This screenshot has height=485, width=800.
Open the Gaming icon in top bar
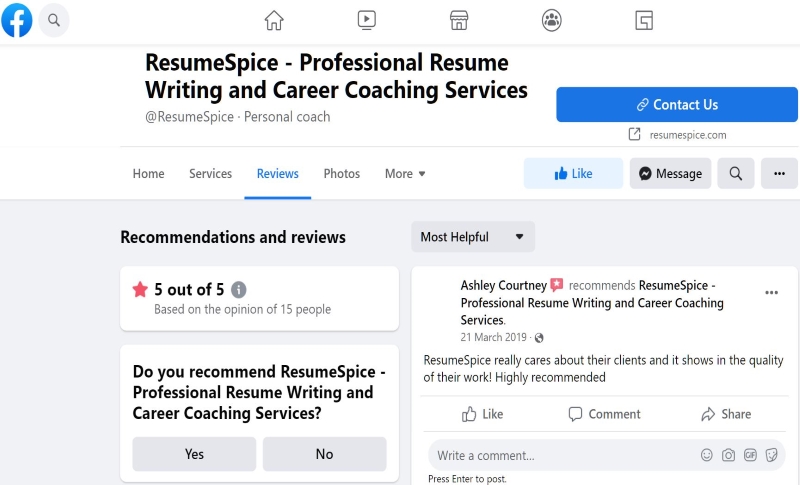coord(644,20)
